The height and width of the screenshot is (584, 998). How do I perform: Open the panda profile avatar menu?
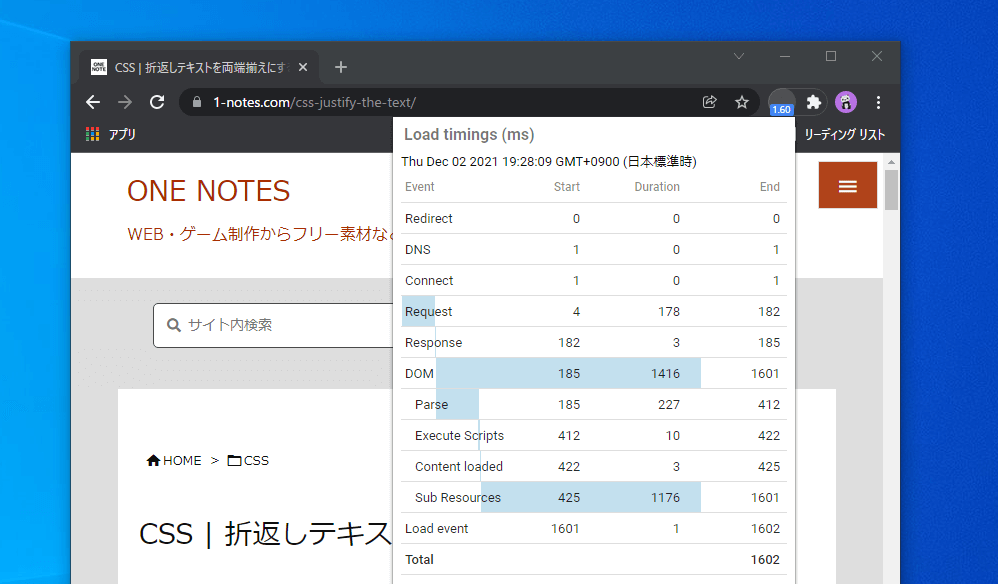pyautogui.click(x=845, y=101)
